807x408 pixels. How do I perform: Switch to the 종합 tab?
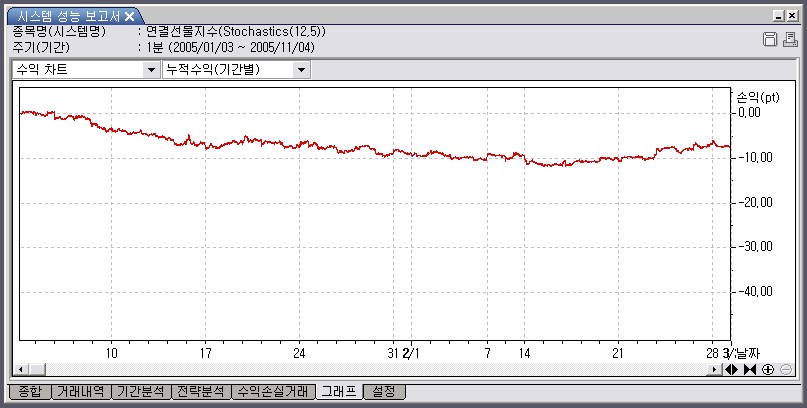29,391
